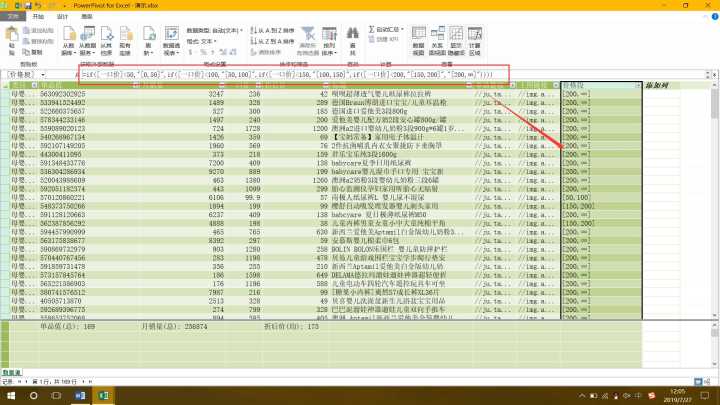Click the From Database import icon
This screenshot has height=405, width=720.
(88, 41)
